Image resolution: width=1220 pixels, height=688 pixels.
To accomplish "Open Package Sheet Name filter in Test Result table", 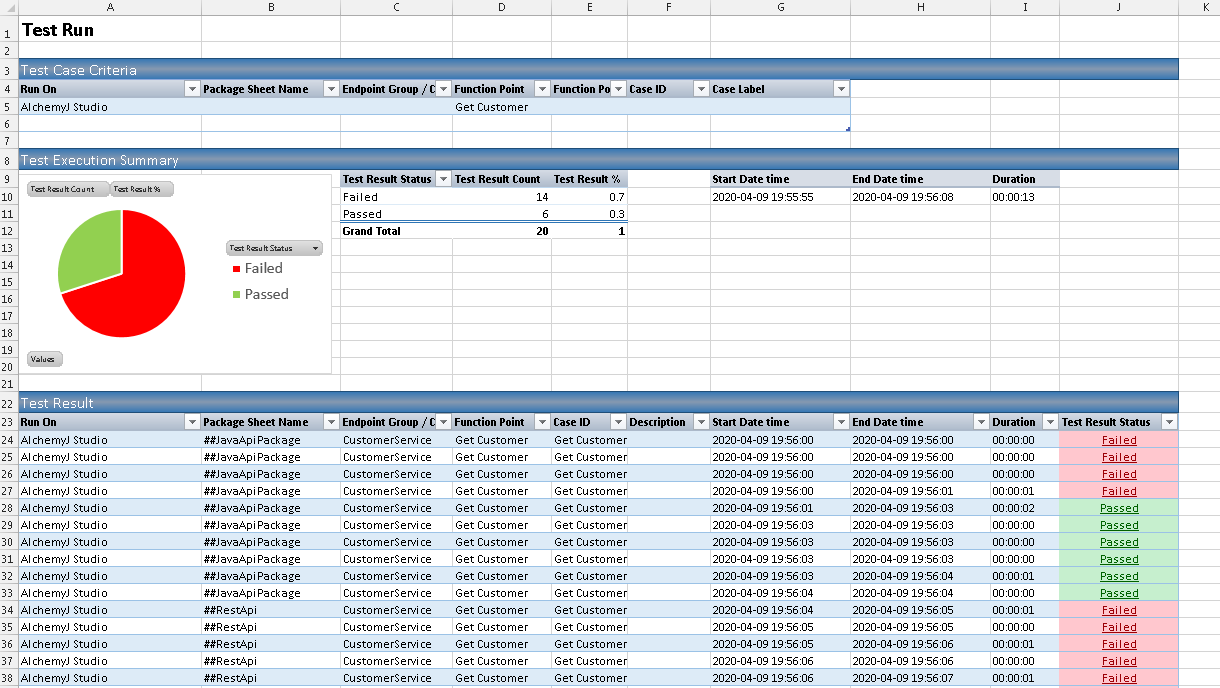I will pyautogui.click(x=331, y=422).
